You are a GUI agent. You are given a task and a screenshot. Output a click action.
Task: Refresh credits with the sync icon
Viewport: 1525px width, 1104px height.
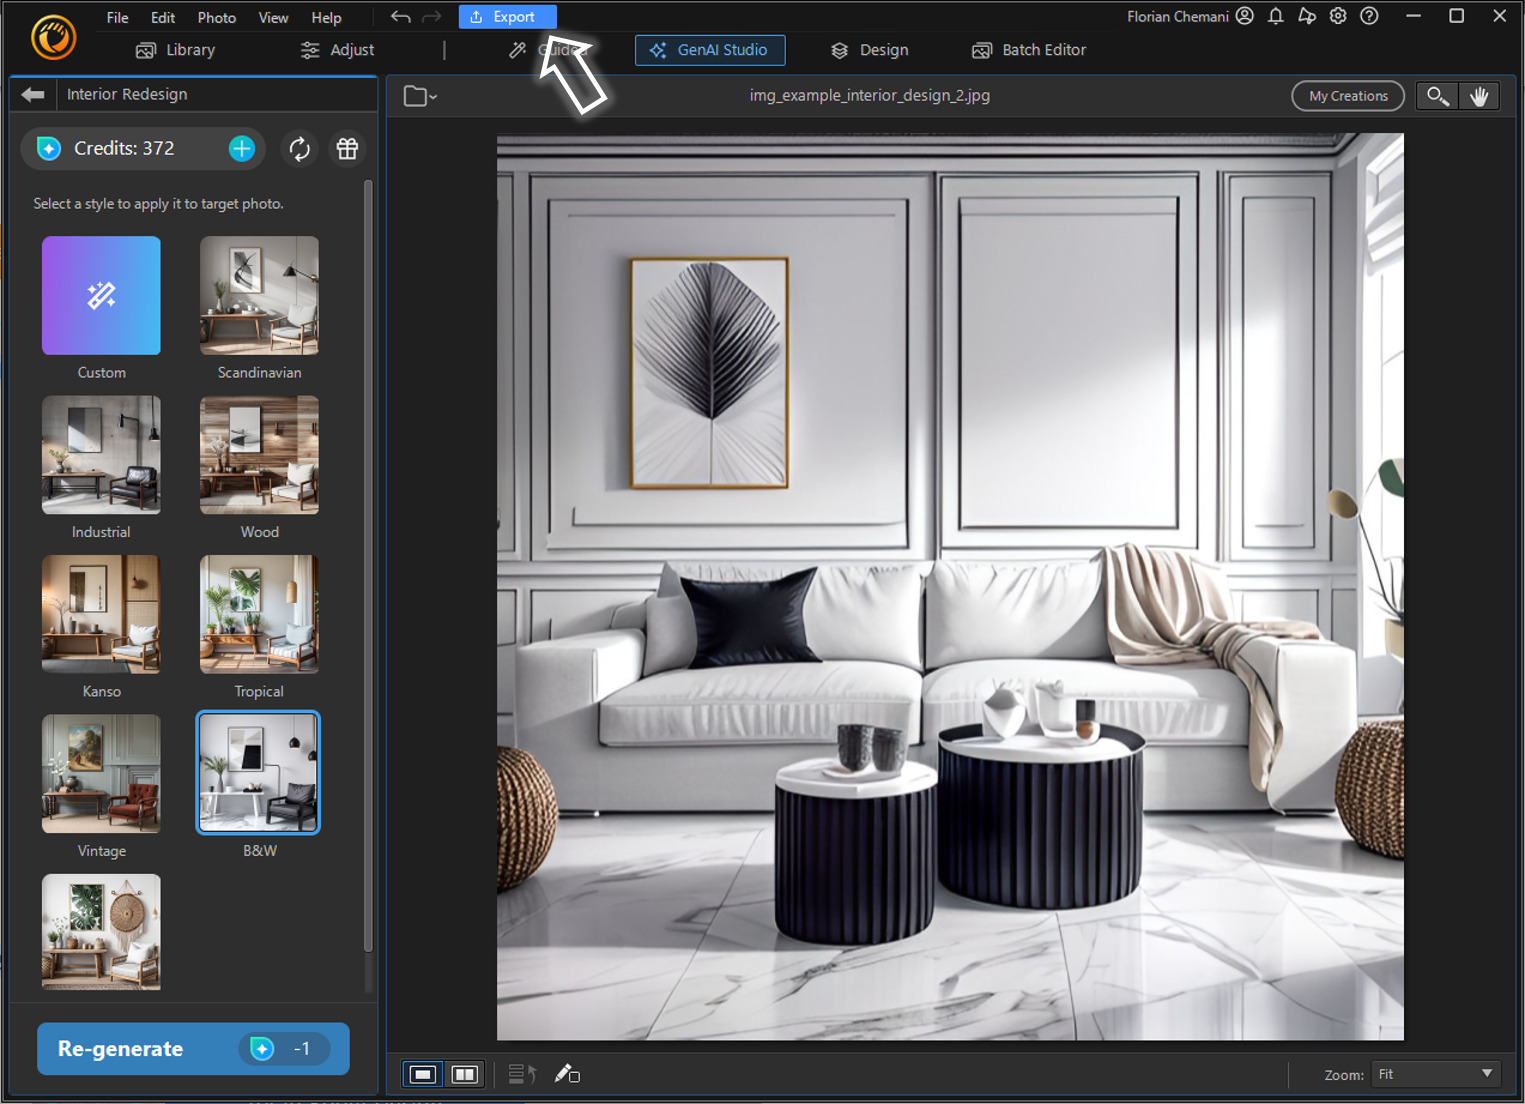[x=299, y=148]
